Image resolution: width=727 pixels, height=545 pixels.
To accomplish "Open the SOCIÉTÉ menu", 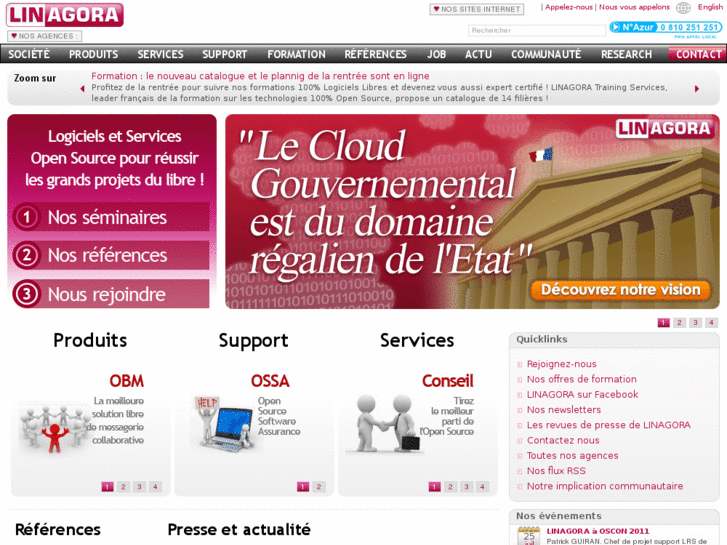I will [x=29, y=54].
